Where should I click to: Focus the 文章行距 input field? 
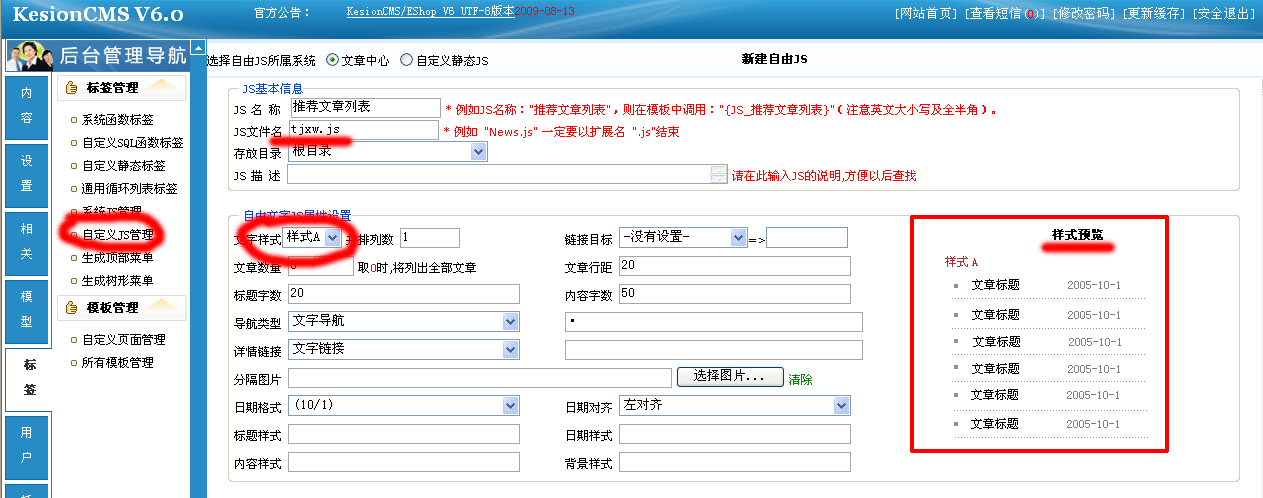[x=735, y=265]
